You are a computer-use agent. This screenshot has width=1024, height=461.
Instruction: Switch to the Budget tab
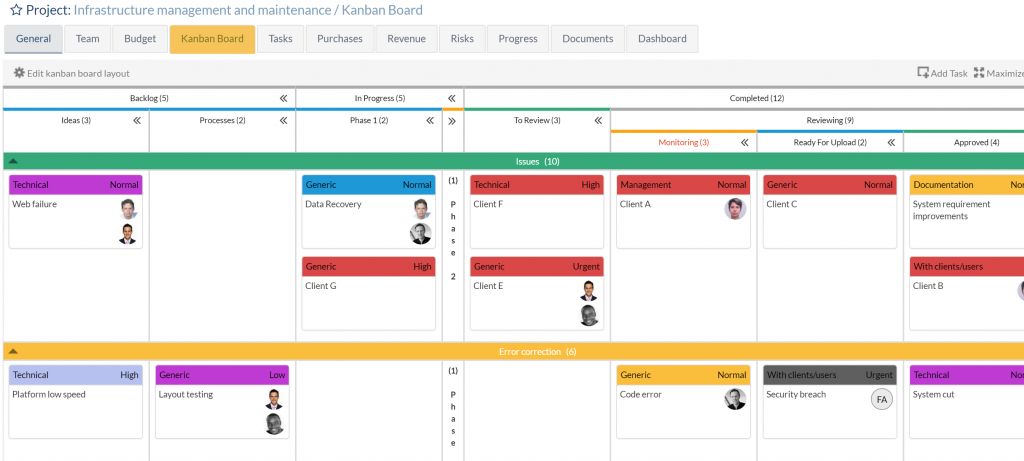(x=140, y=39)
